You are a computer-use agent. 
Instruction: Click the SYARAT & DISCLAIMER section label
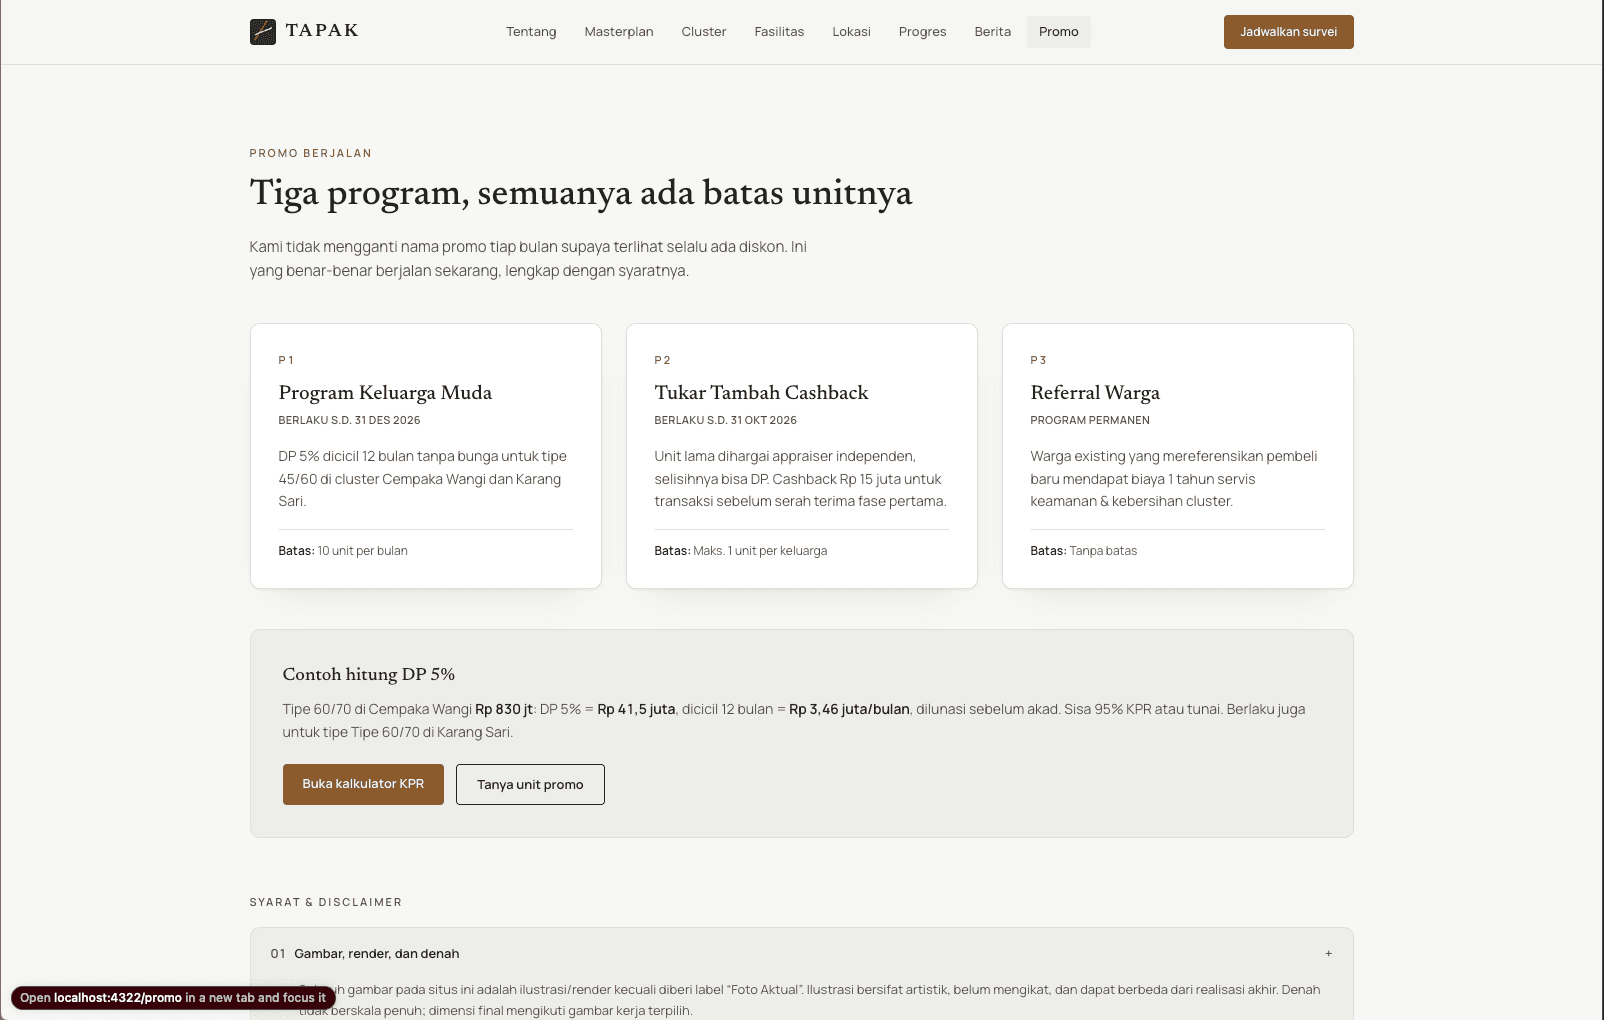click(x=326, y=902)
